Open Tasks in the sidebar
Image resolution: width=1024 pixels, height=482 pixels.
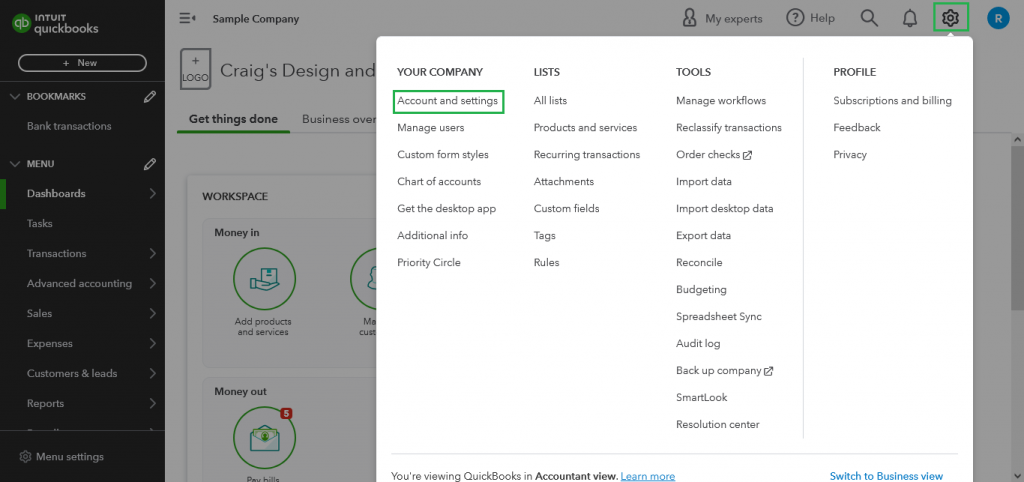(x=39, y=223)
